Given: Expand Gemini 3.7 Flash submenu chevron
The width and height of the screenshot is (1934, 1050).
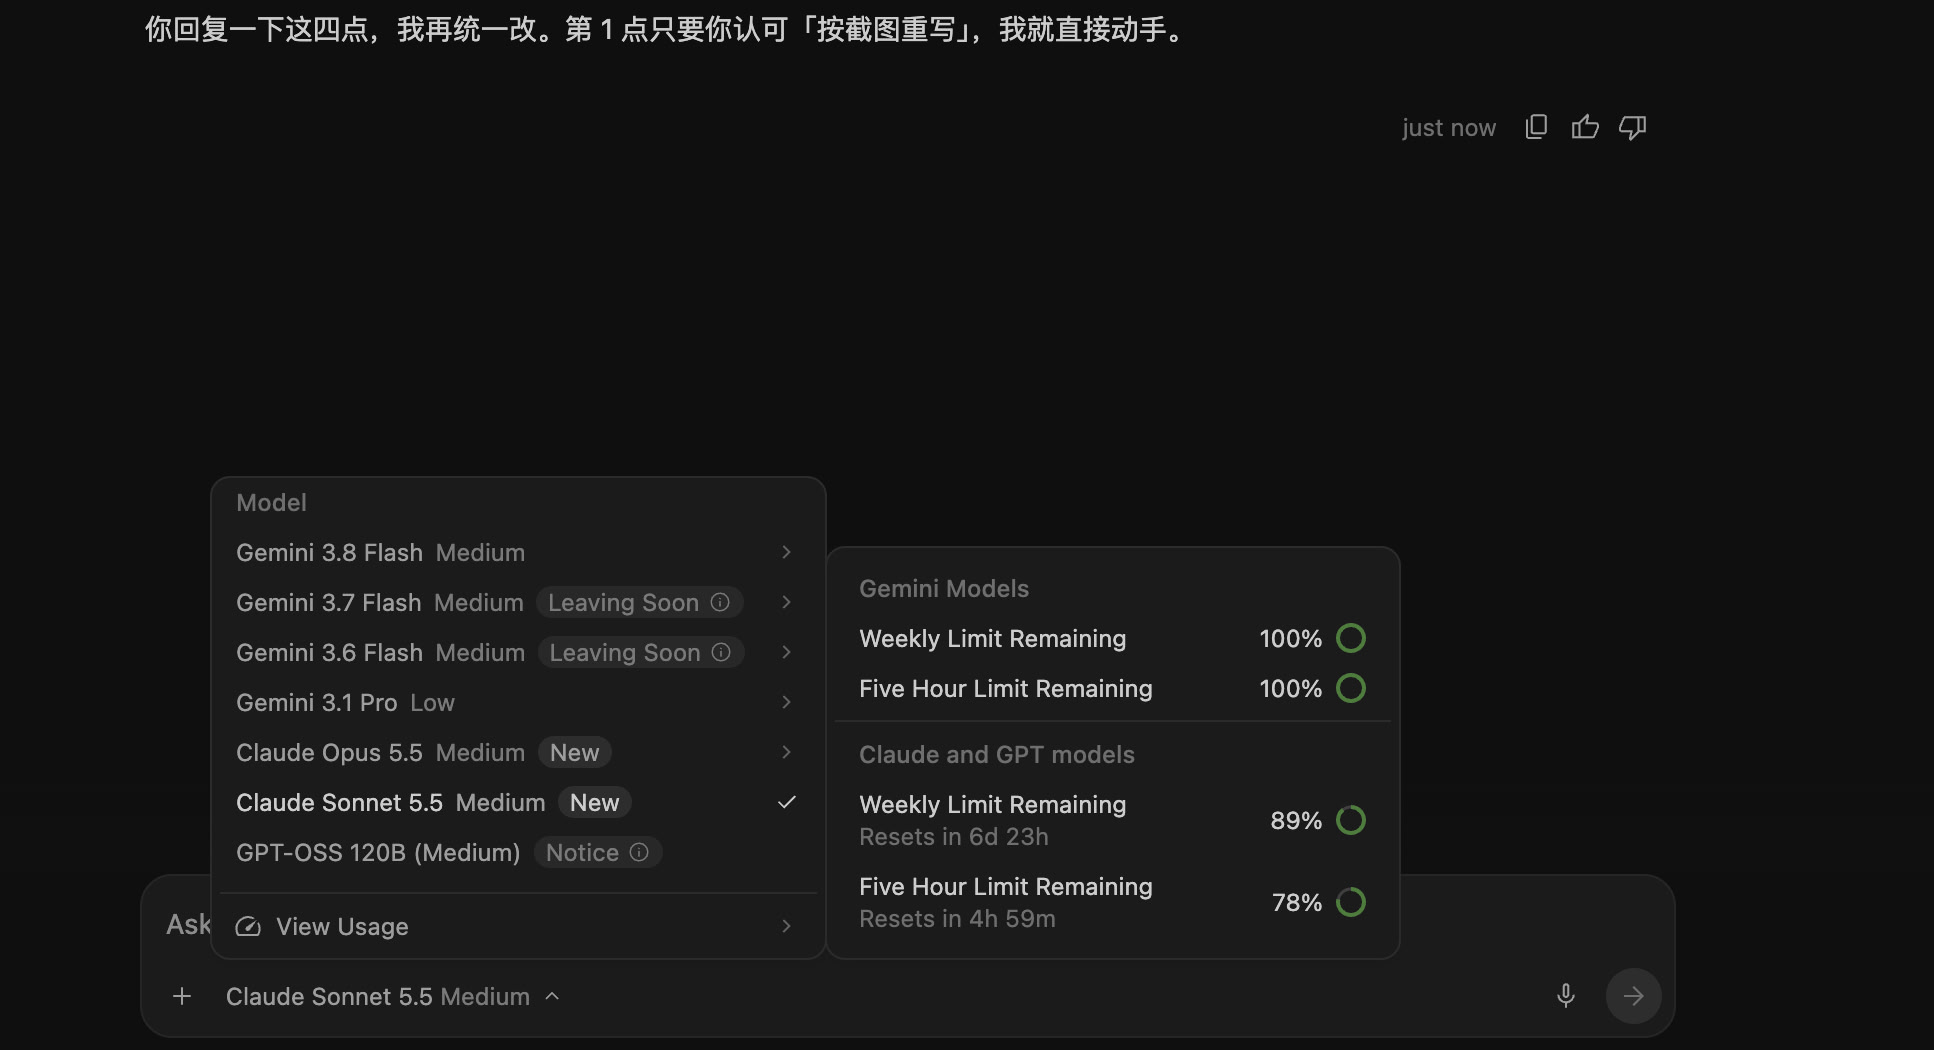Looking at the screenshot, I should pyautogui.click(x=786, y=602).
